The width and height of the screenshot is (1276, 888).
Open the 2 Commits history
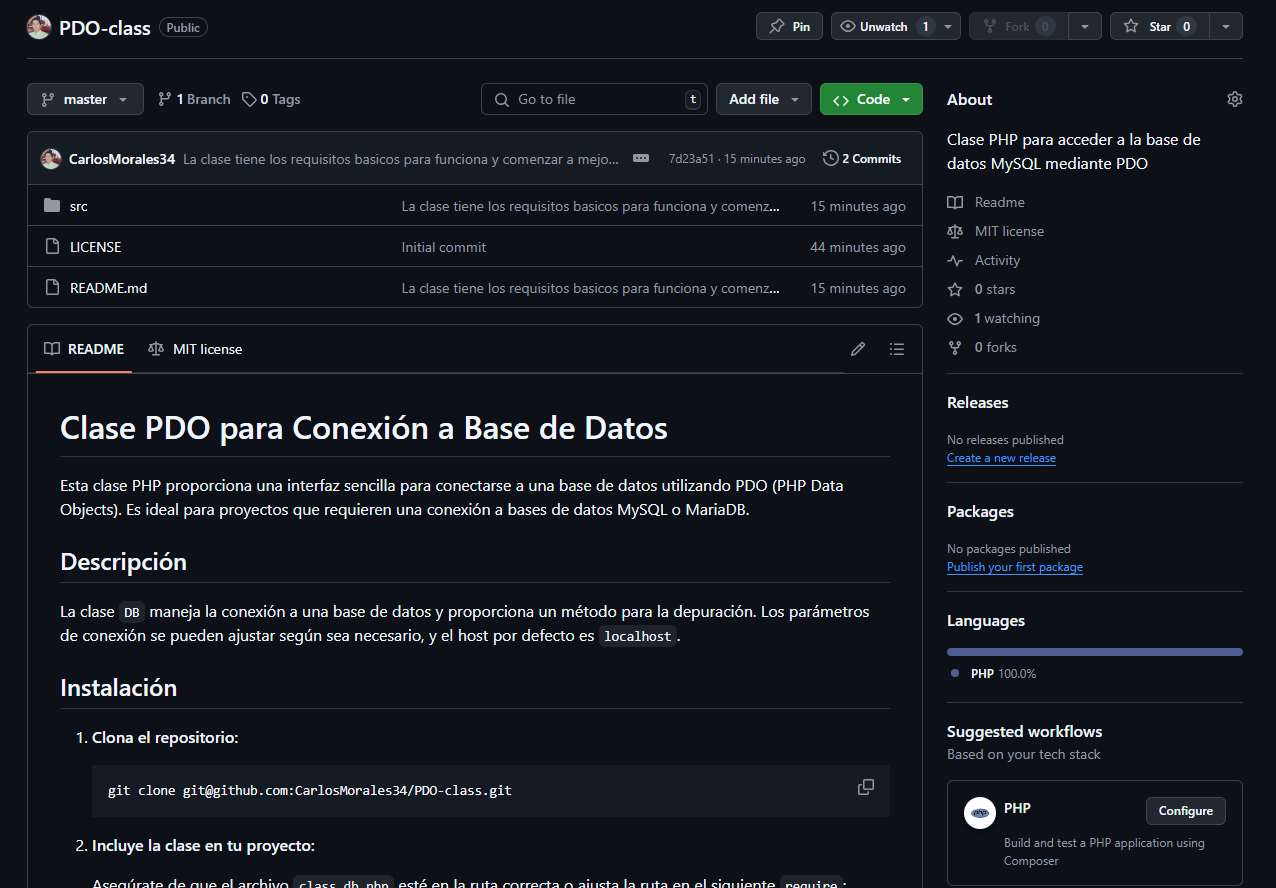point(862,159)
